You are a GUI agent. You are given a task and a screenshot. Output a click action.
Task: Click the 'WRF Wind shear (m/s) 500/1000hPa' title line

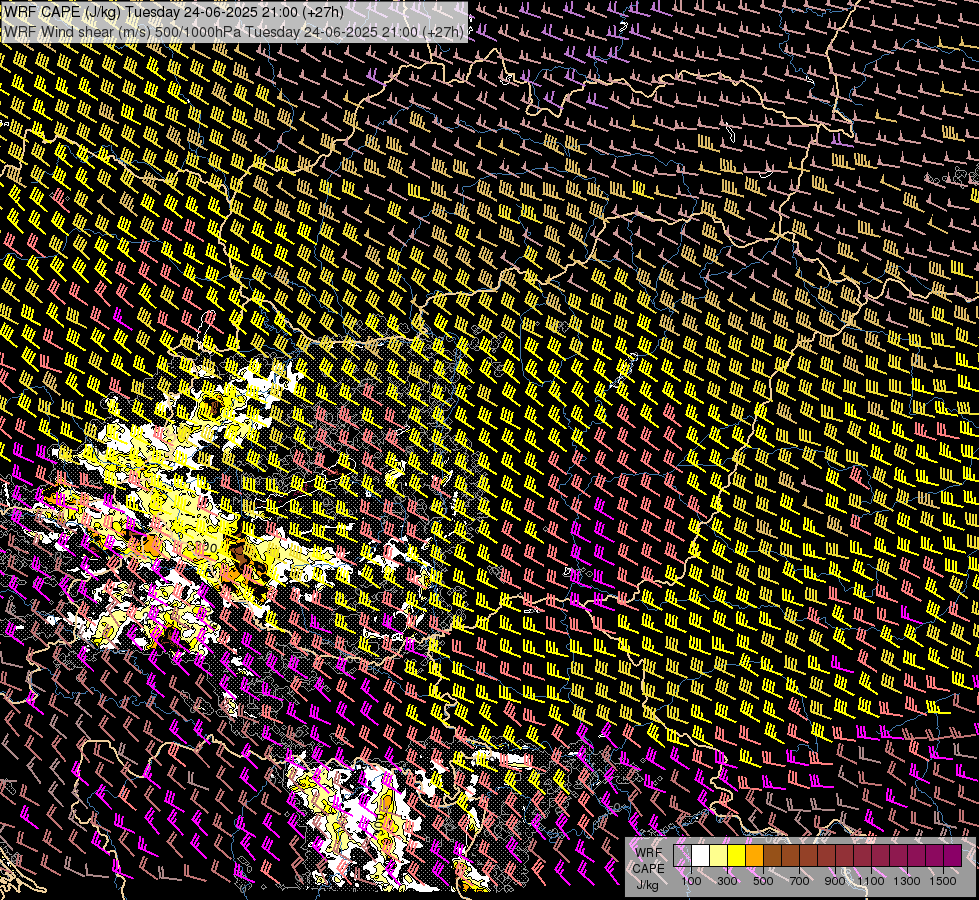234,31
